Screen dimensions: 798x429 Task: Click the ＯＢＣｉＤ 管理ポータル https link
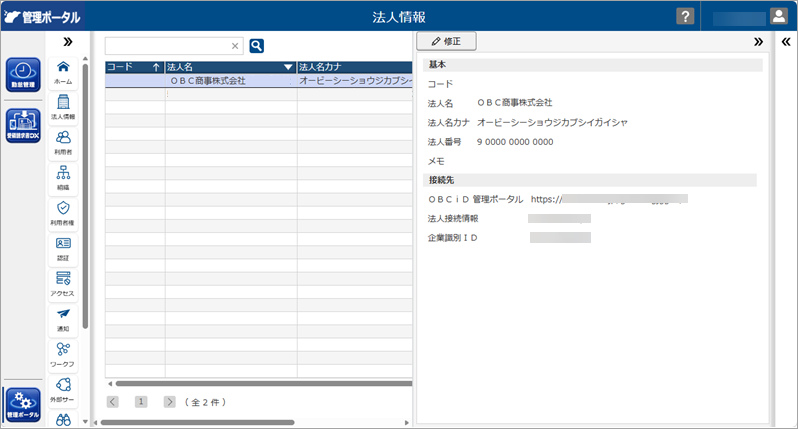click(609, 199)
